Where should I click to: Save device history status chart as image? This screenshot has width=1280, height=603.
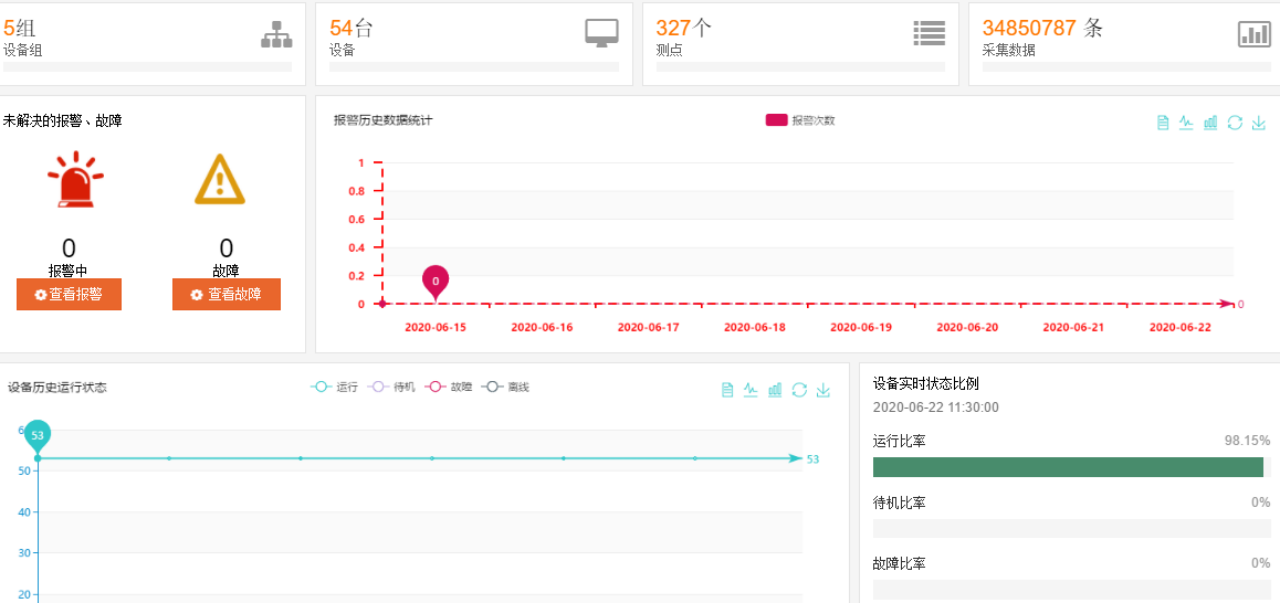tap(823, 390)
